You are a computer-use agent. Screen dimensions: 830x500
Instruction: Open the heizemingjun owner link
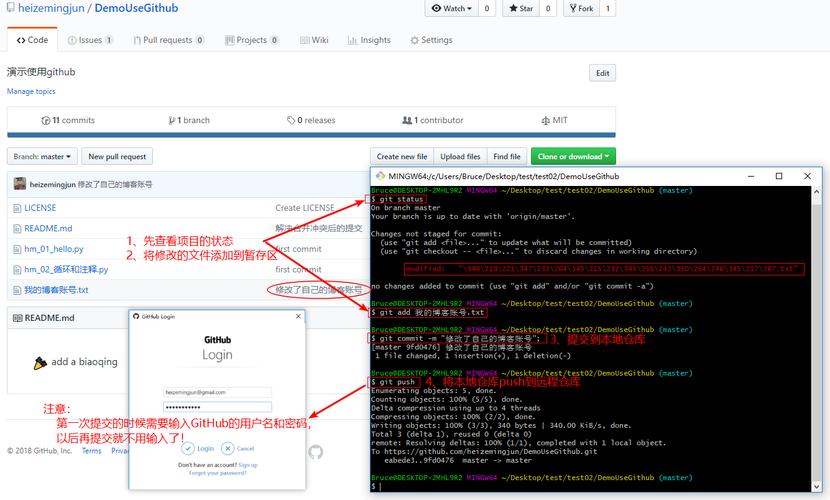pos(51,8)
